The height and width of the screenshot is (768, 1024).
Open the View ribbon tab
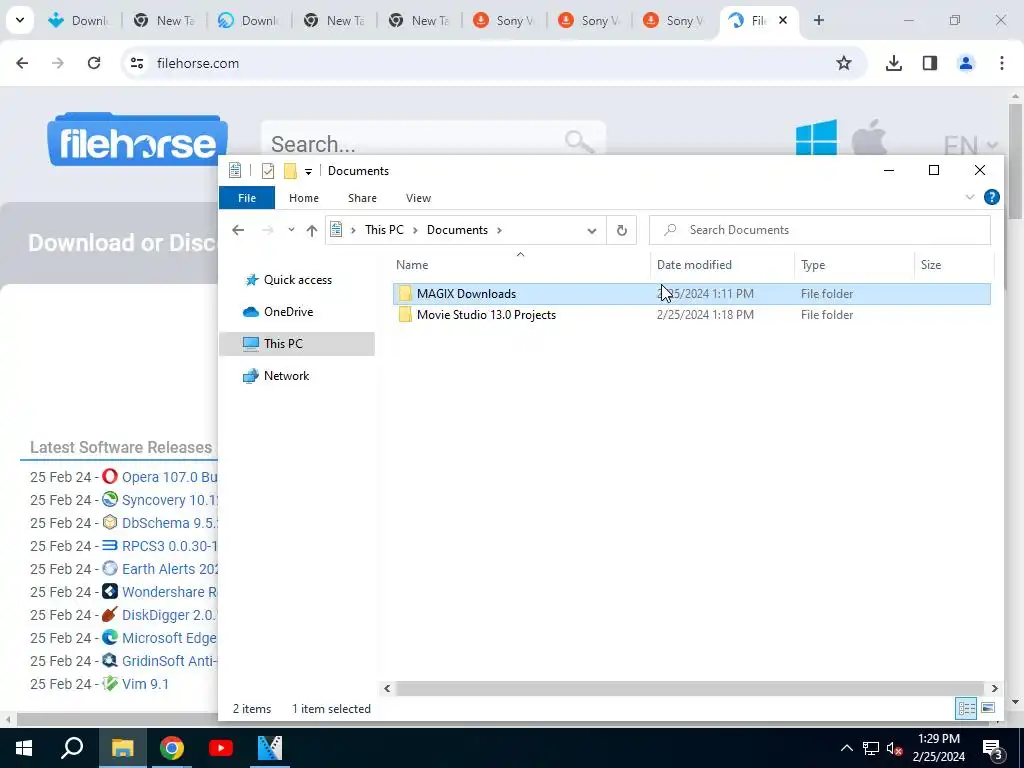pos(418,198)
